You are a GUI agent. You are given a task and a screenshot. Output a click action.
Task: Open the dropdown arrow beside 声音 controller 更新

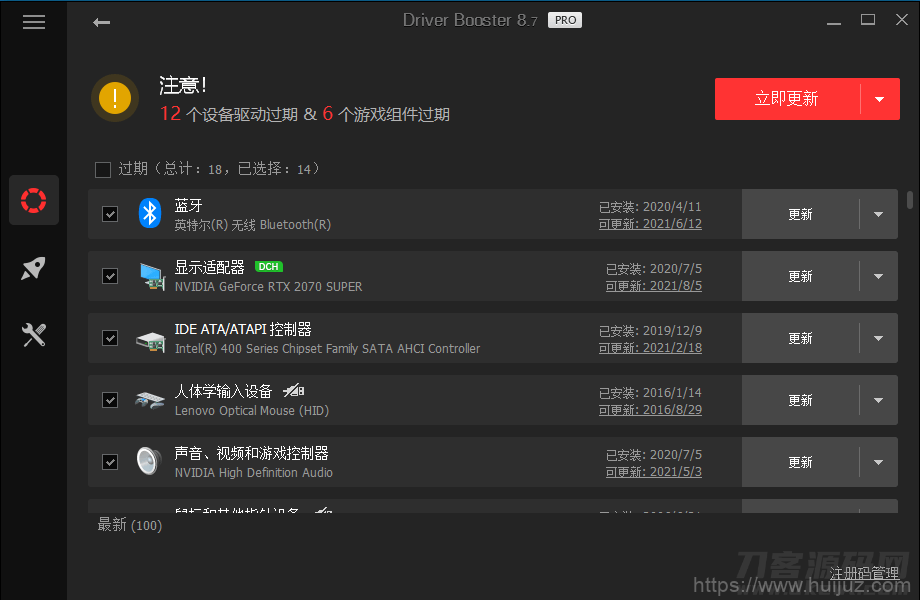pyautogui.click(x=878, y=462)
